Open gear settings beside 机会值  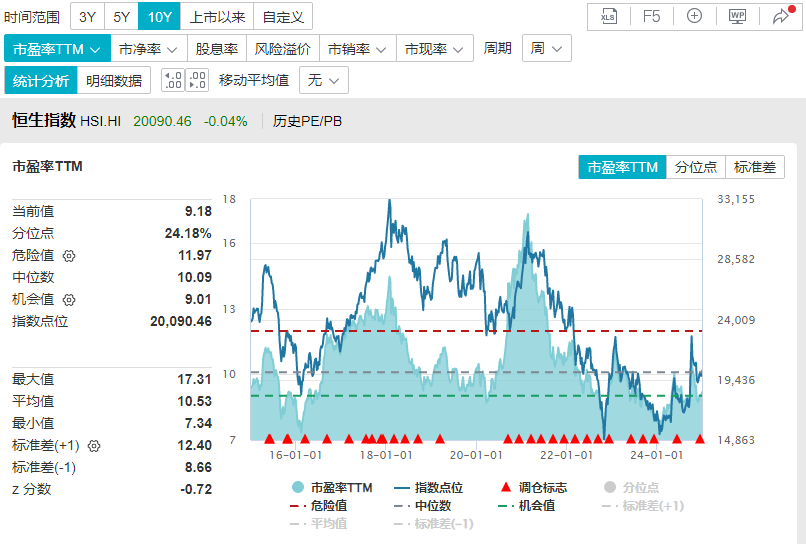tap(69, 300)
